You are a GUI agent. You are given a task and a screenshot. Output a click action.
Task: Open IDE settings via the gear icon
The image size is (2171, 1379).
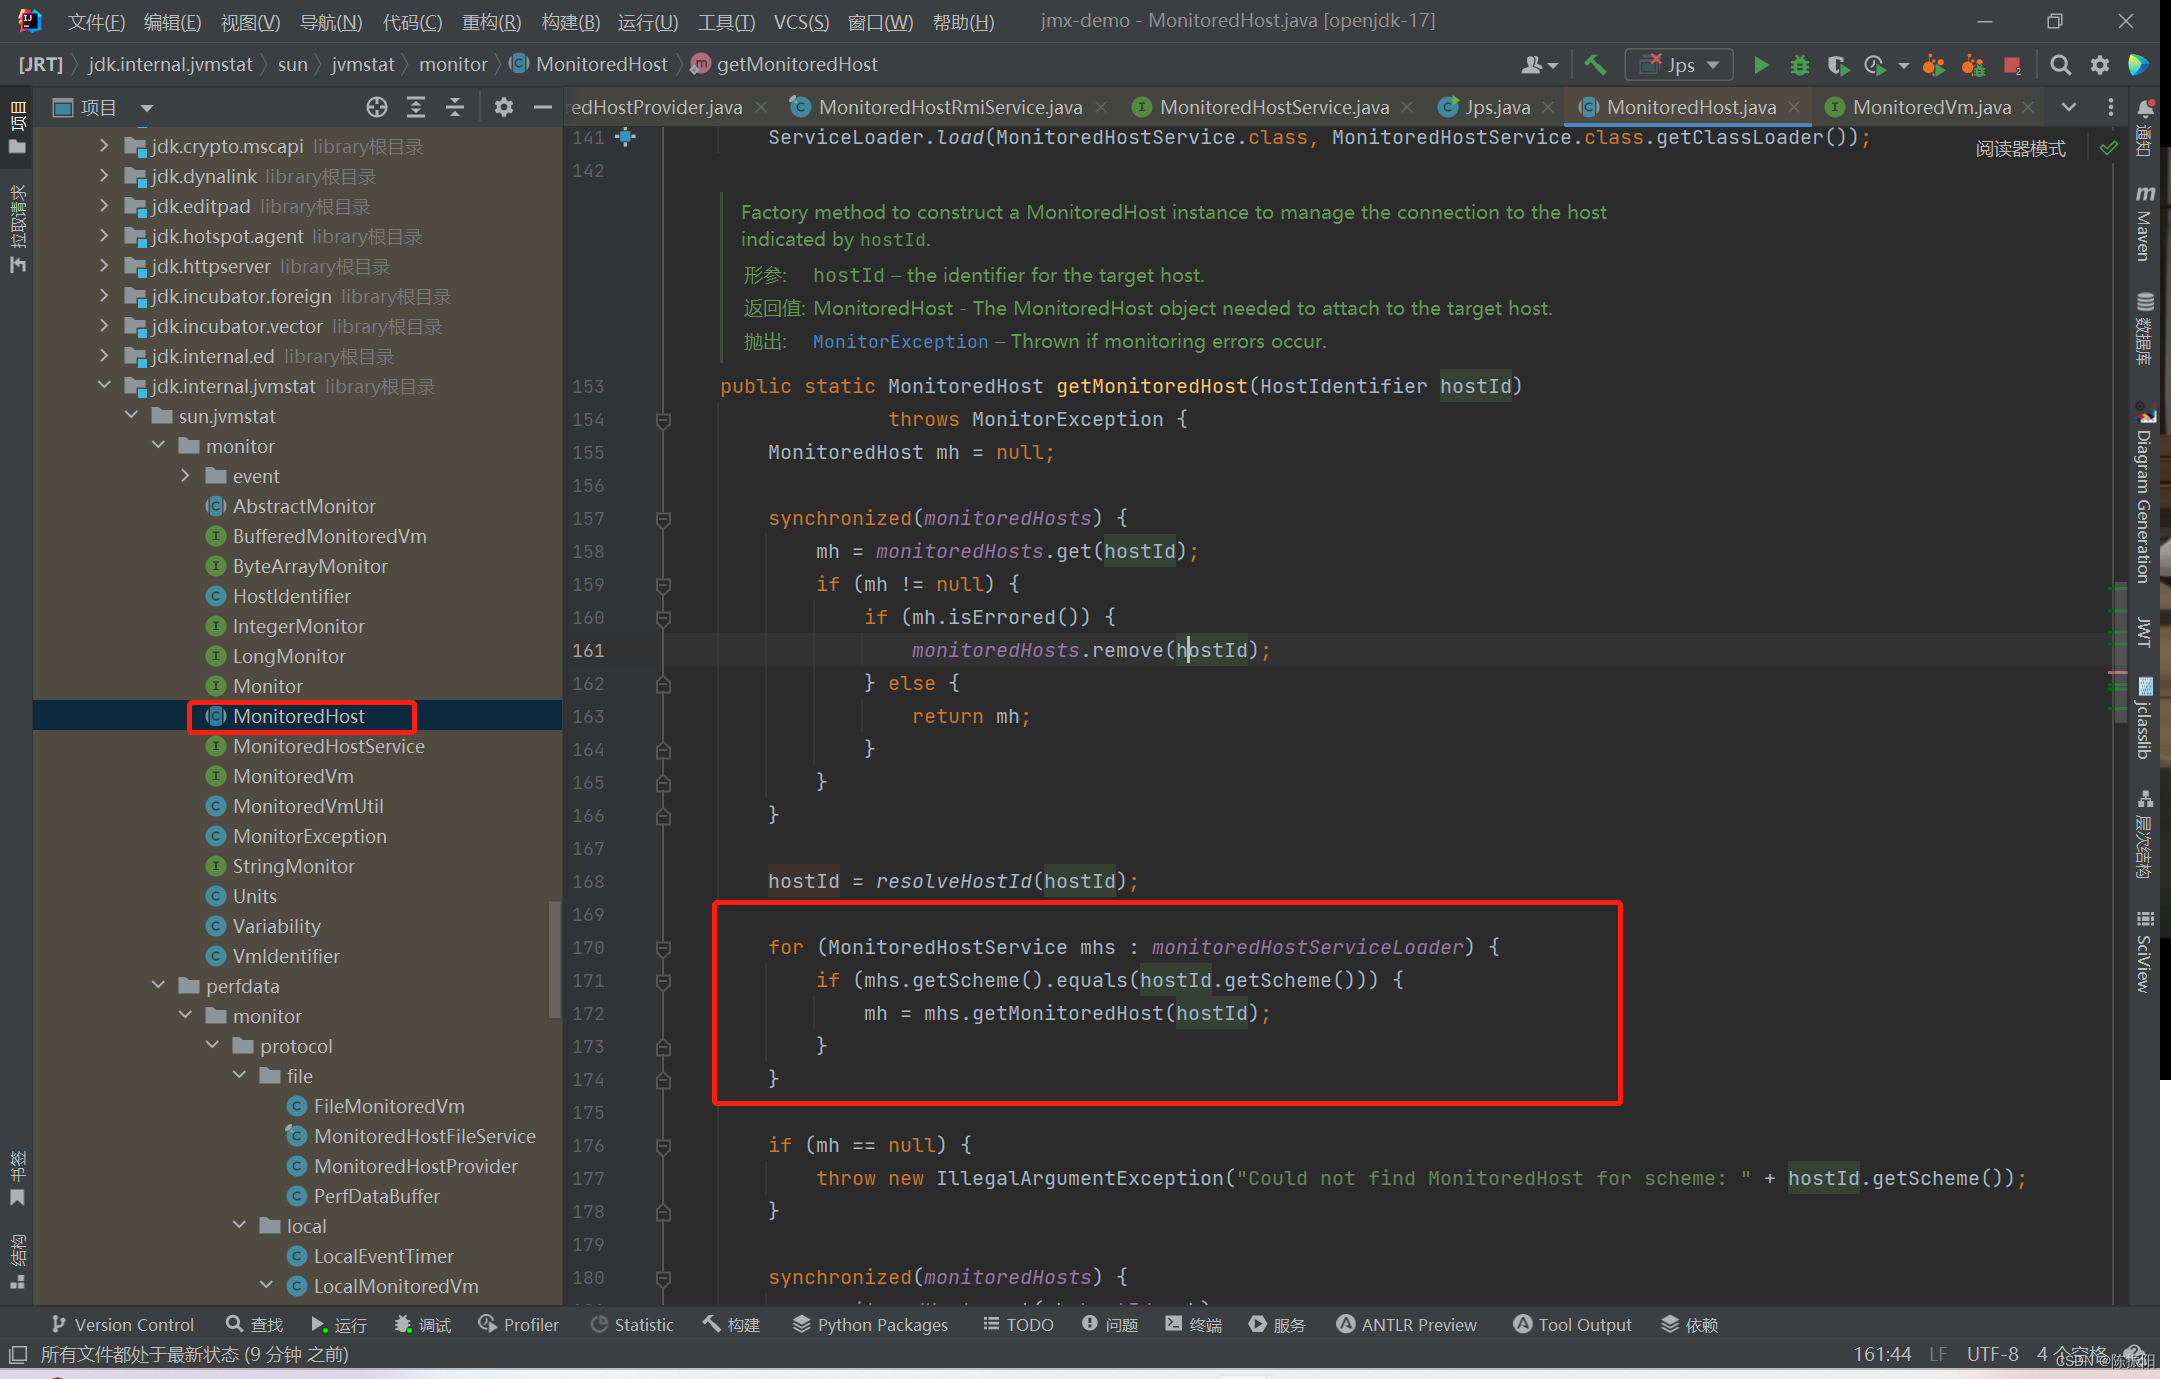pos(2100,64)
